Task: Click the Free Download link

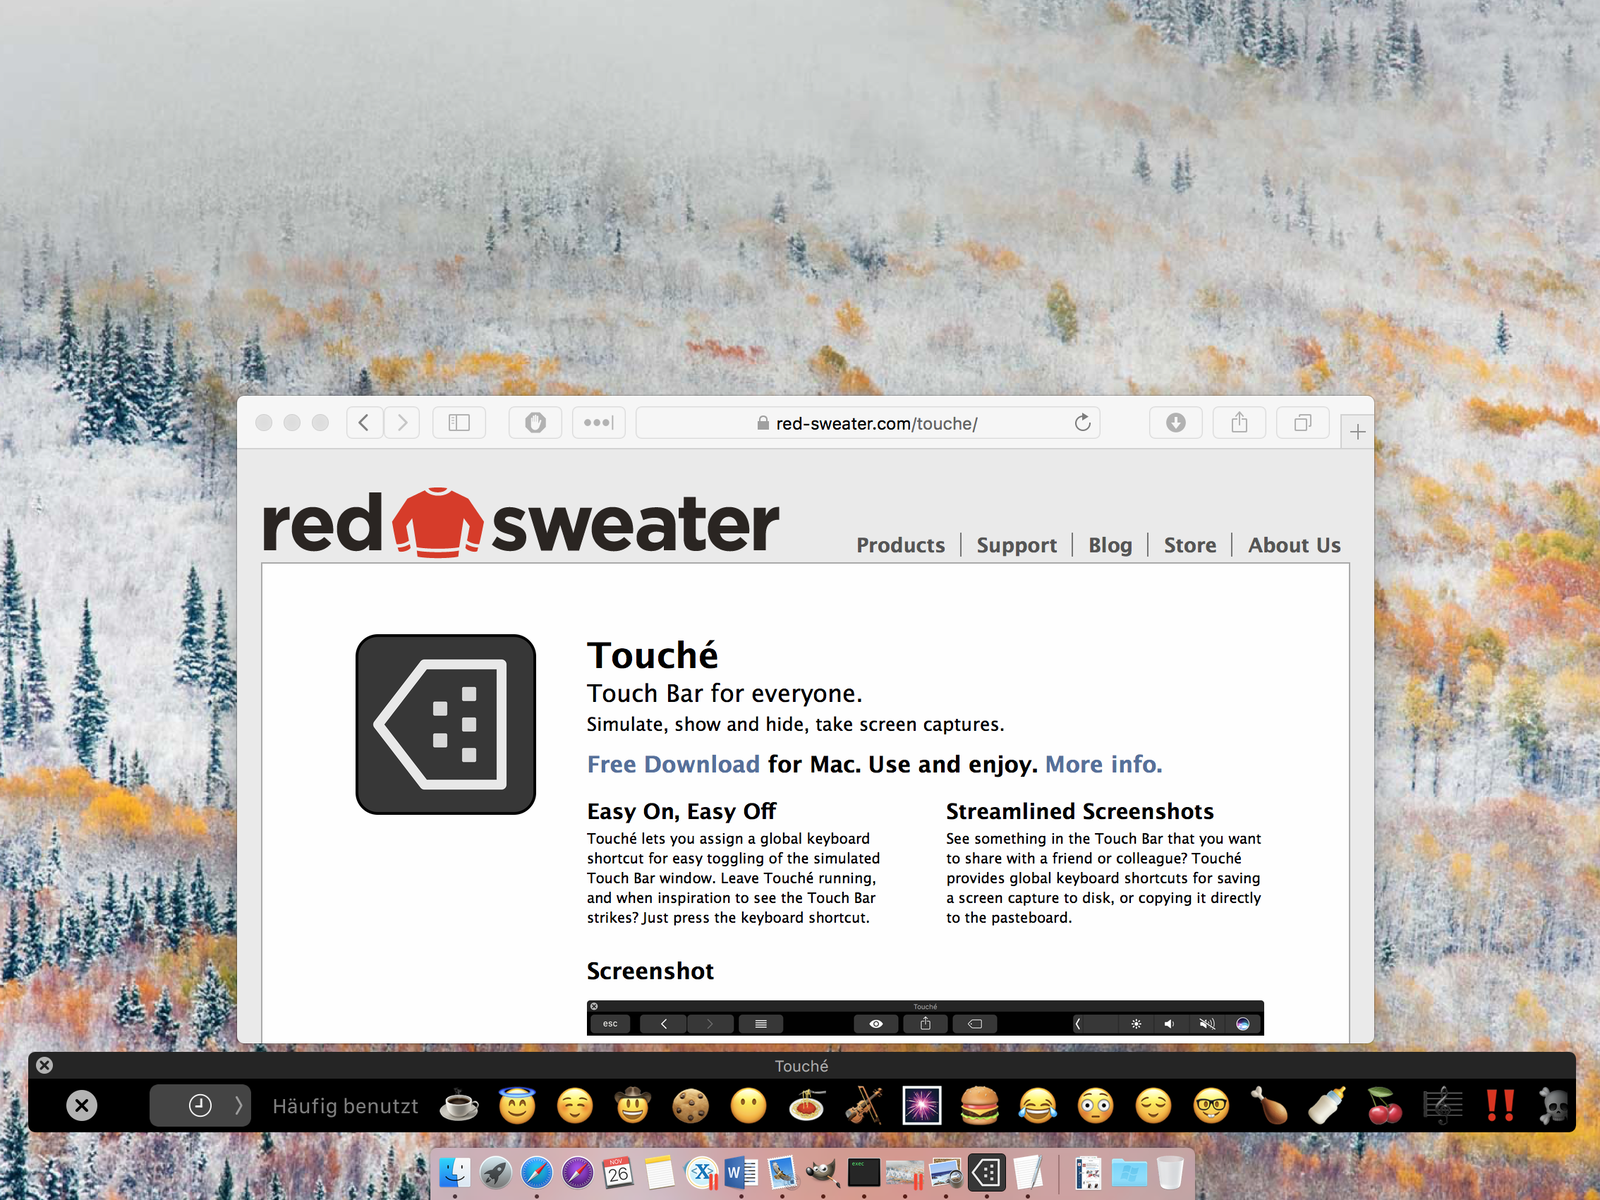Action: click(673, 764)
